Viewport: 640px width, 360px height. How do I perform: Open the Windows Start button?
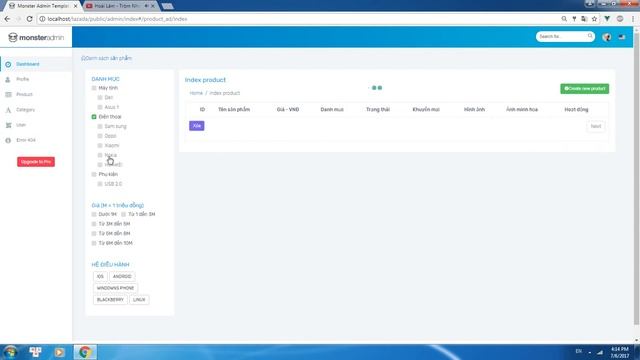tap(10, 352)
